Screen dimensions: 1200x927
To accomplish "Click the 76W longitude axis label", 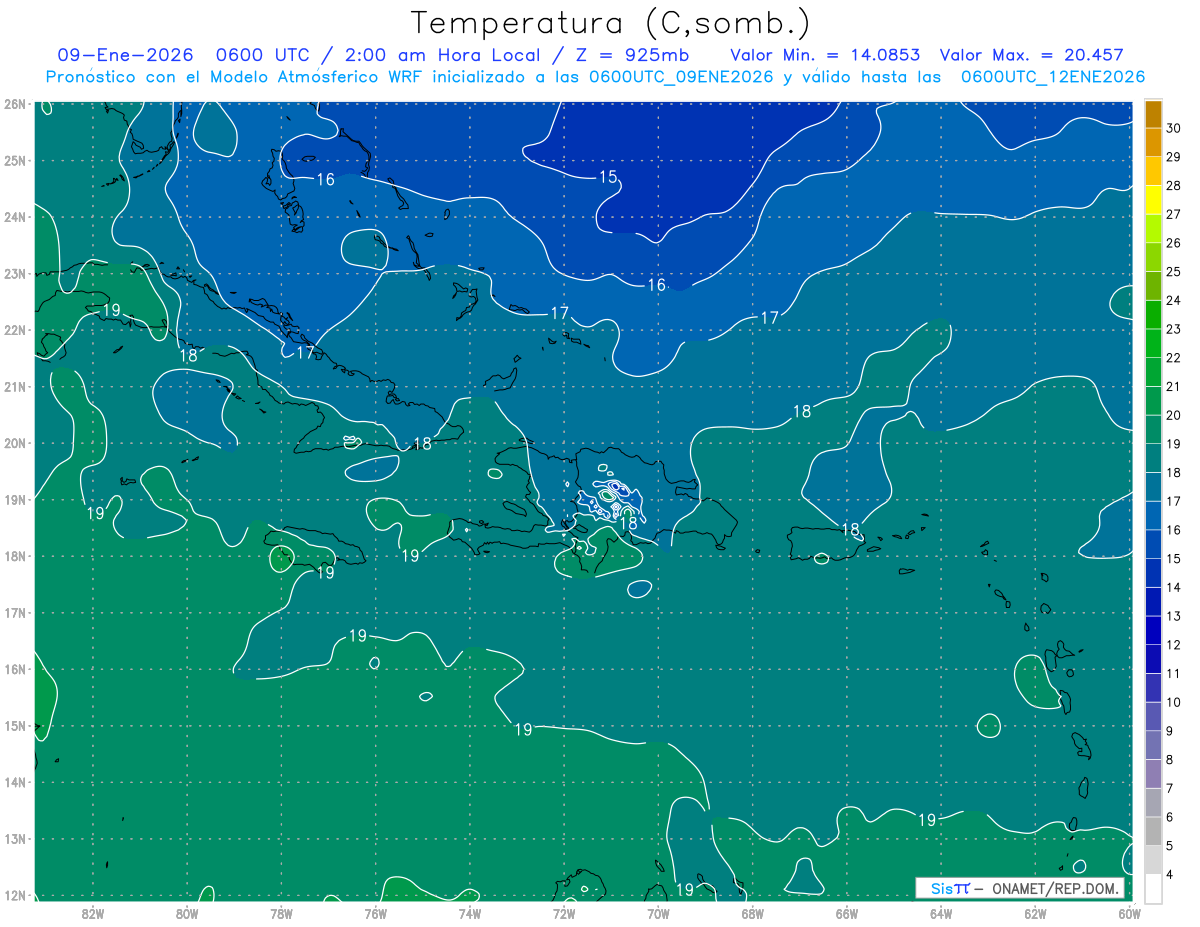I will (x=375, y=913).
